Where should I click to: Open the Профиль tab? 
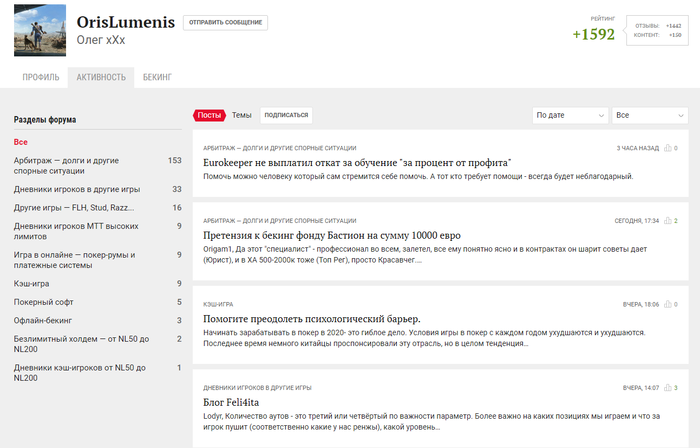click(x=41, y=77)
